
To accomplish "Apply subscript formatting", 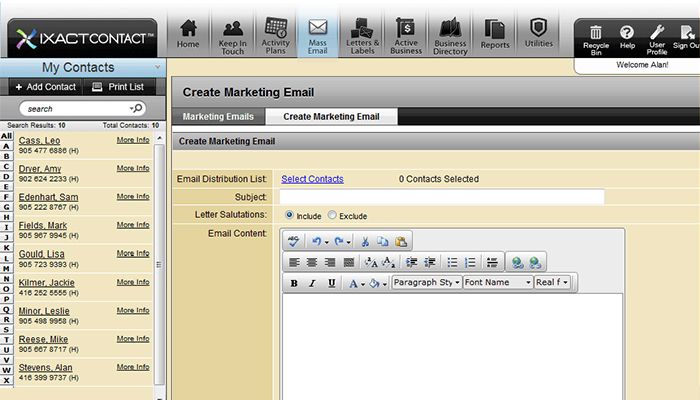I will pyautogui.click(x=388, y=262).
